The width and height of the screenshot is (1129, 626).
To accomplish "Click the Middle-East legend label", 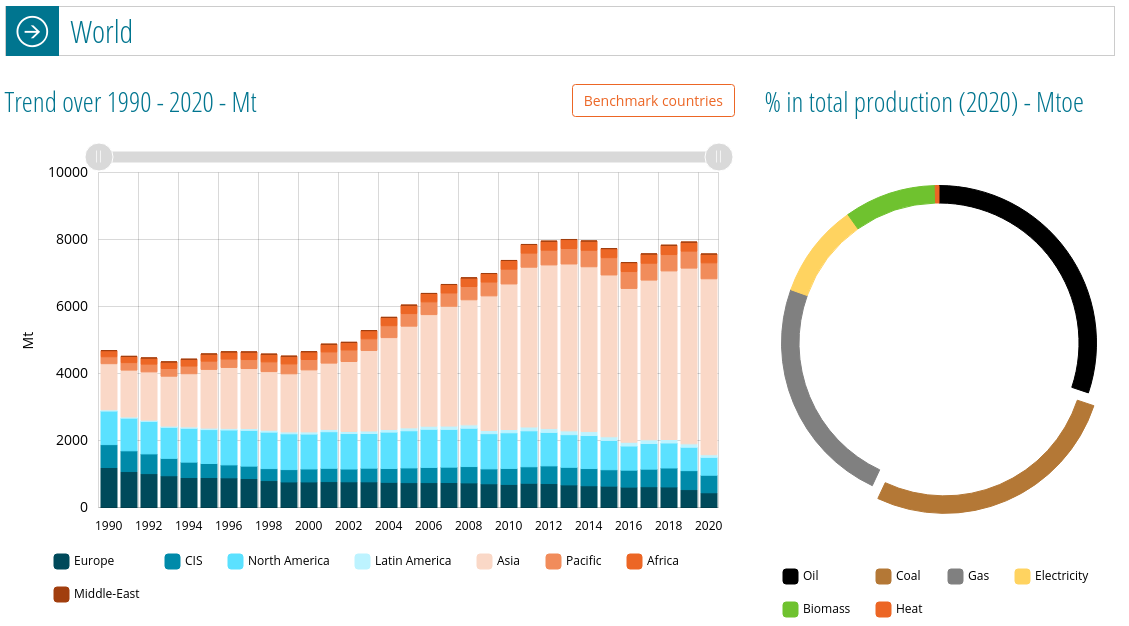I will 107,594.
